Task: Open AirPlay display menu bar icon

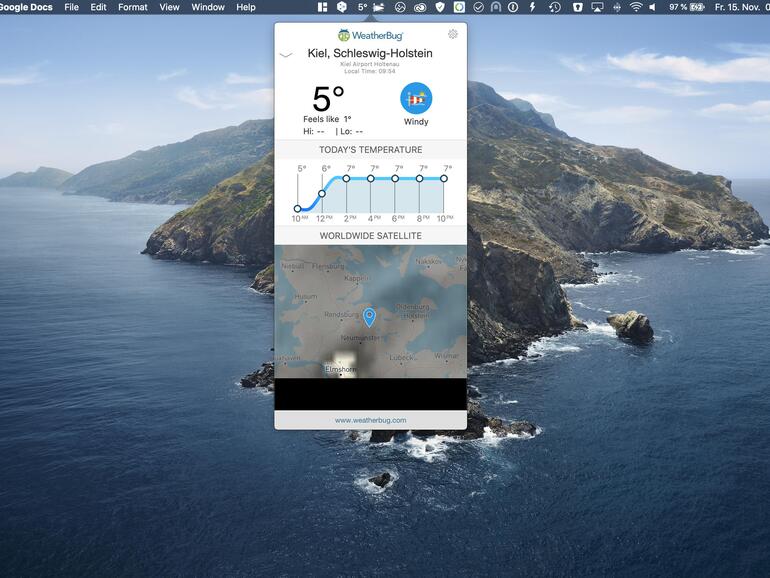Action: [x=598, y=7]
